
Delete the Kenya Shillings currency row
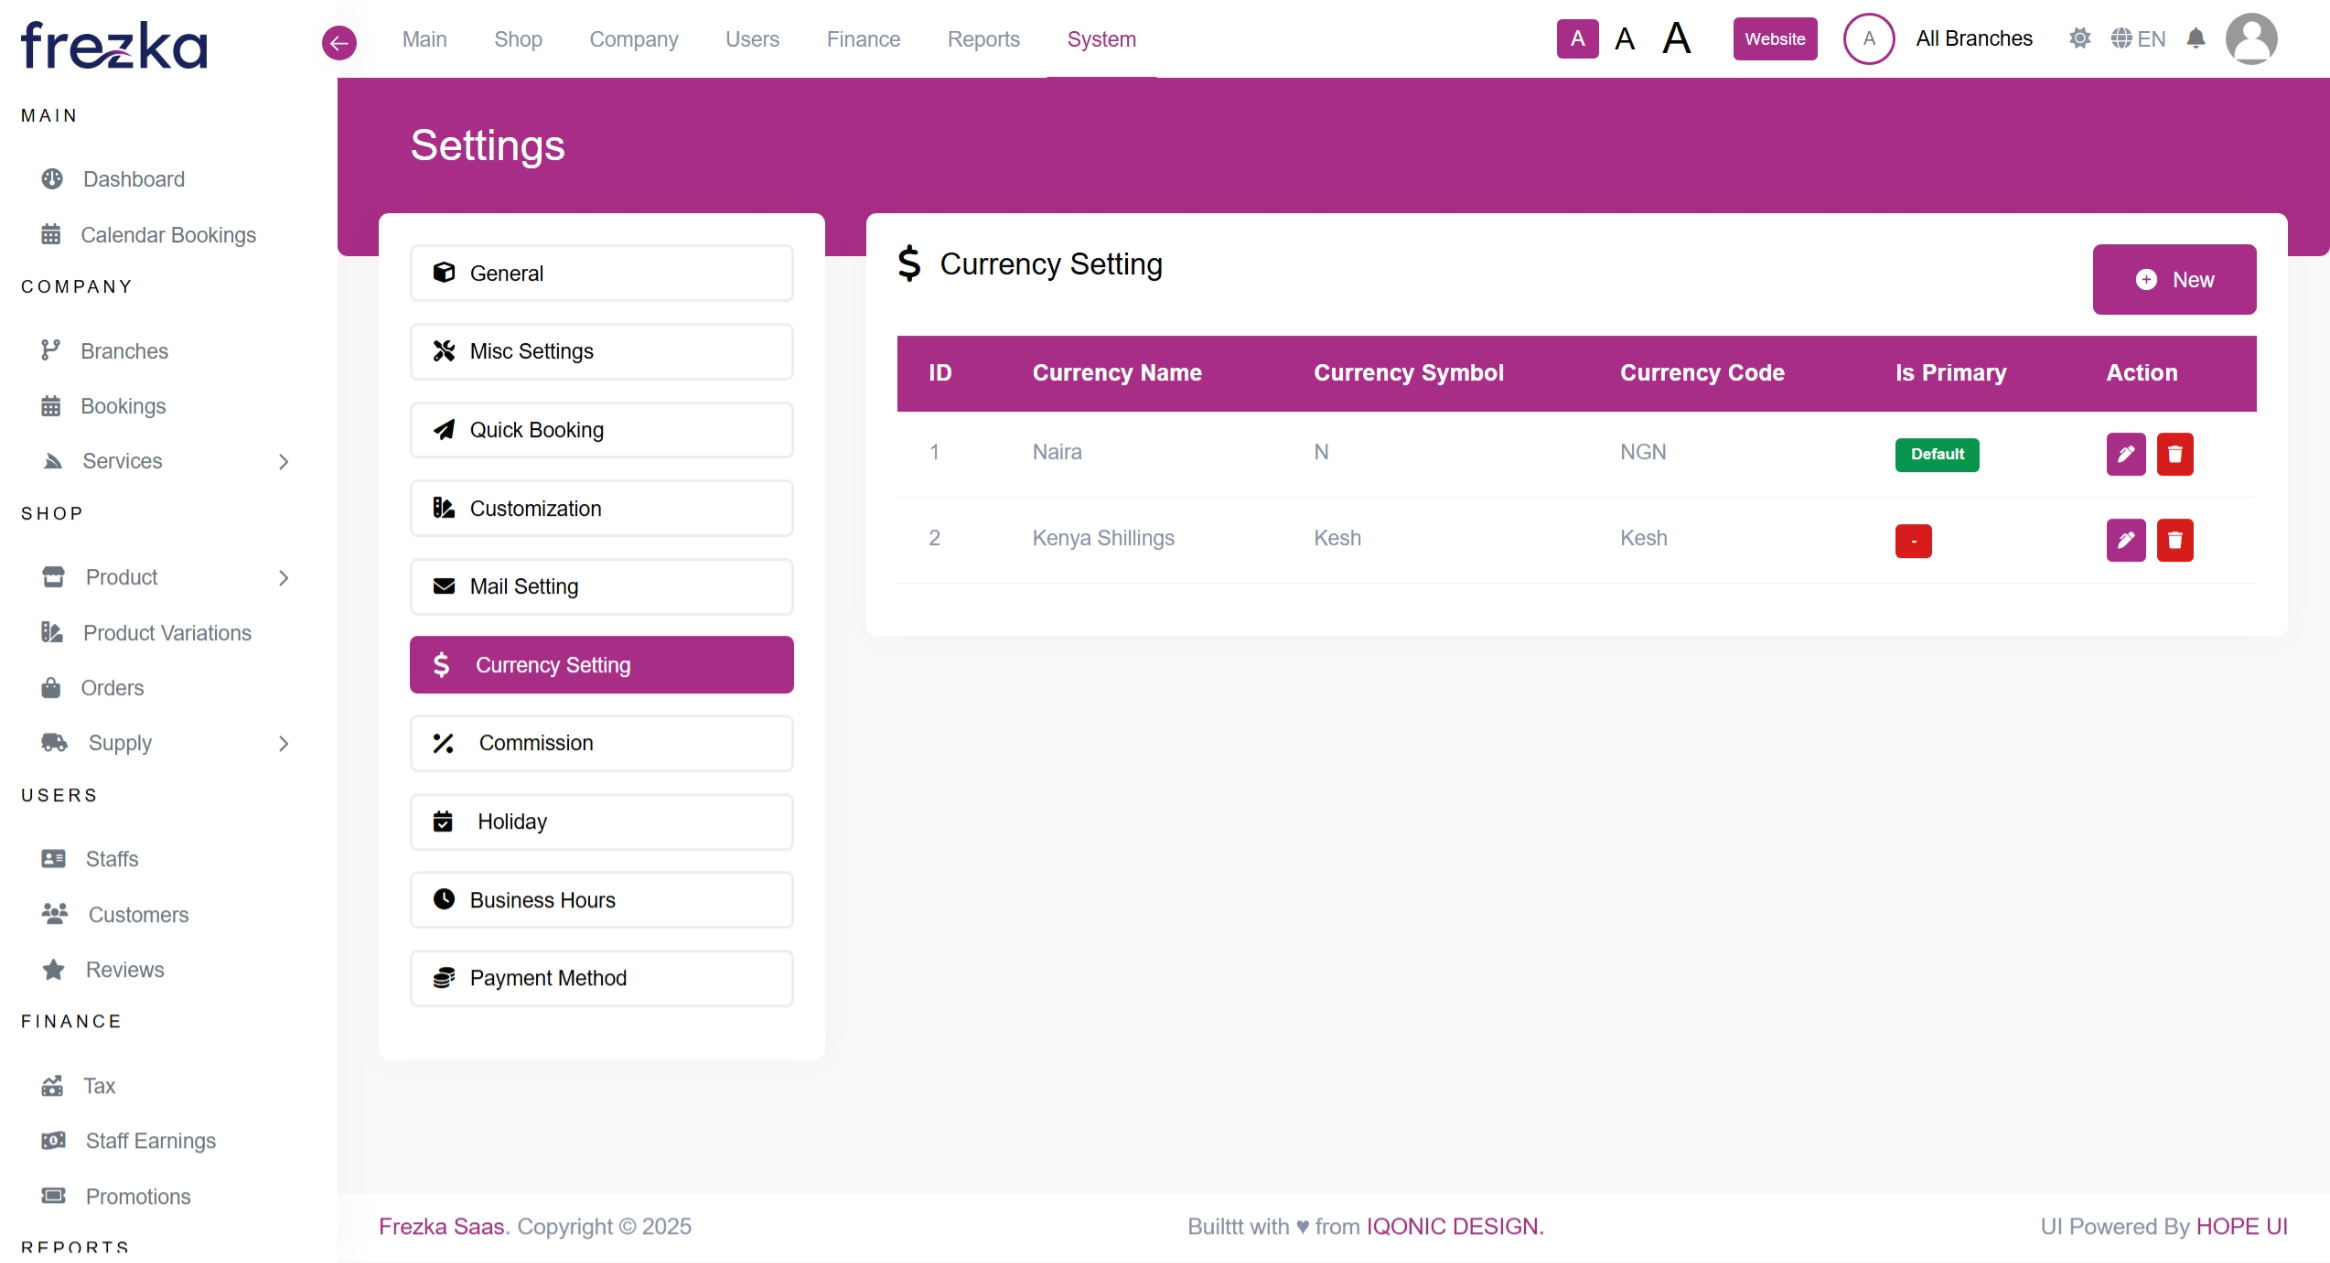click(2174, 540)
